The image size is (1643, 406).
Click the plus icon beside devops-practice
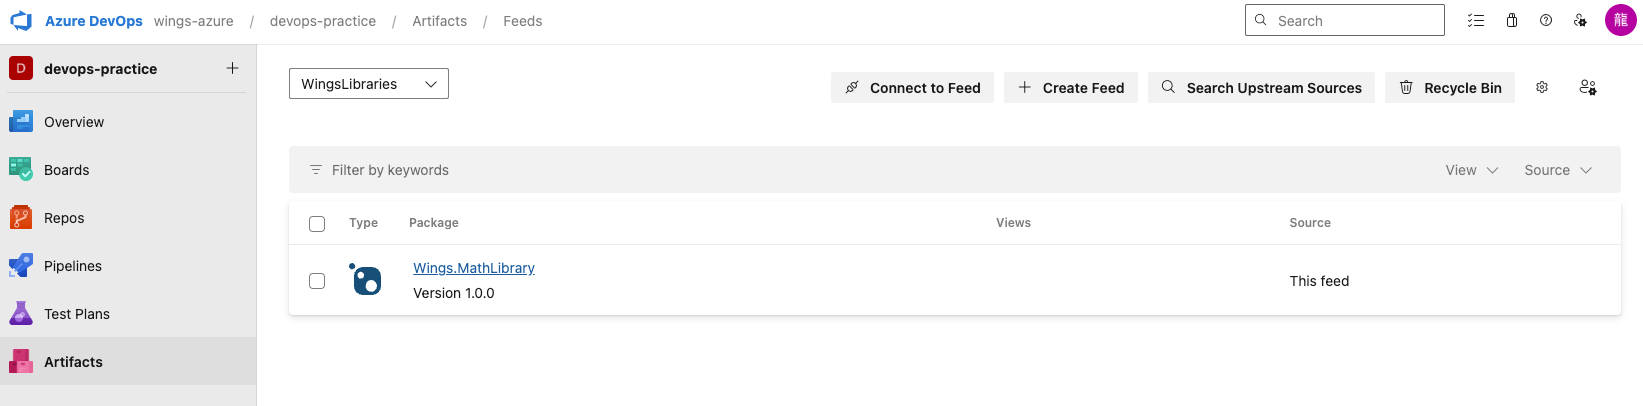232,68
